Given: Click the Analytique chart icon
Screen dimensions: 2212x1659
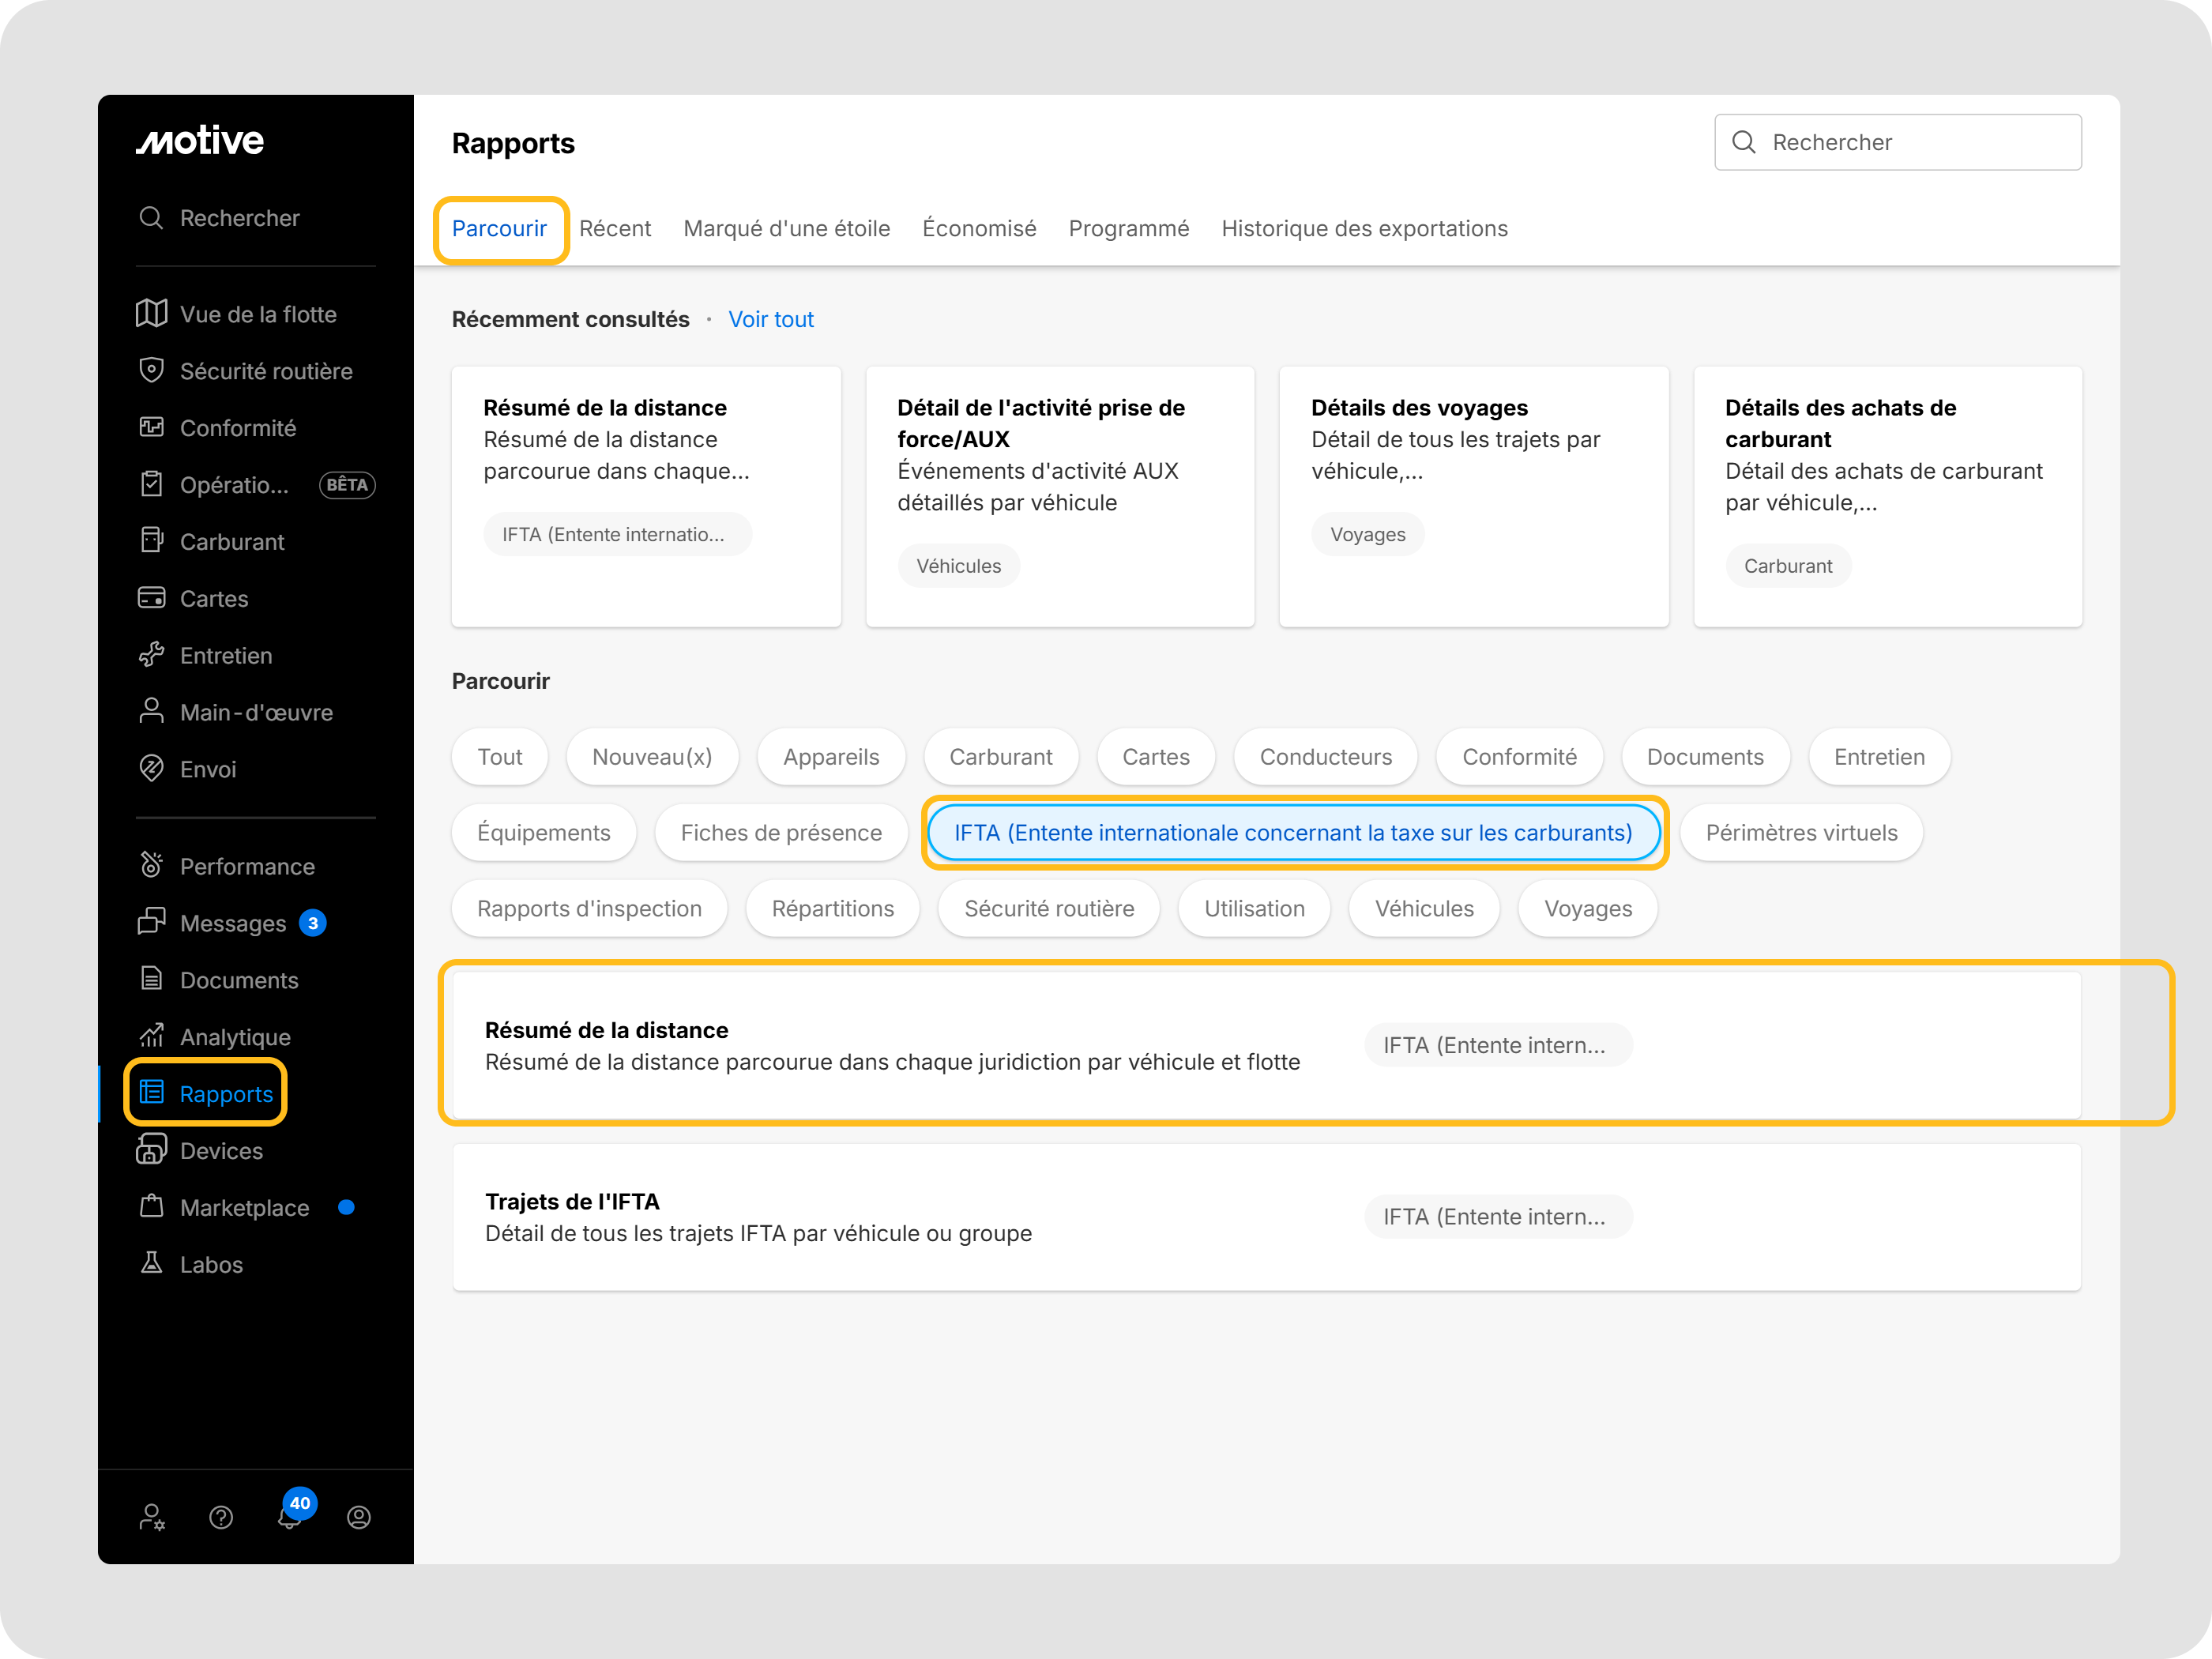Looking at the screenshot, I should point(151,1036).
